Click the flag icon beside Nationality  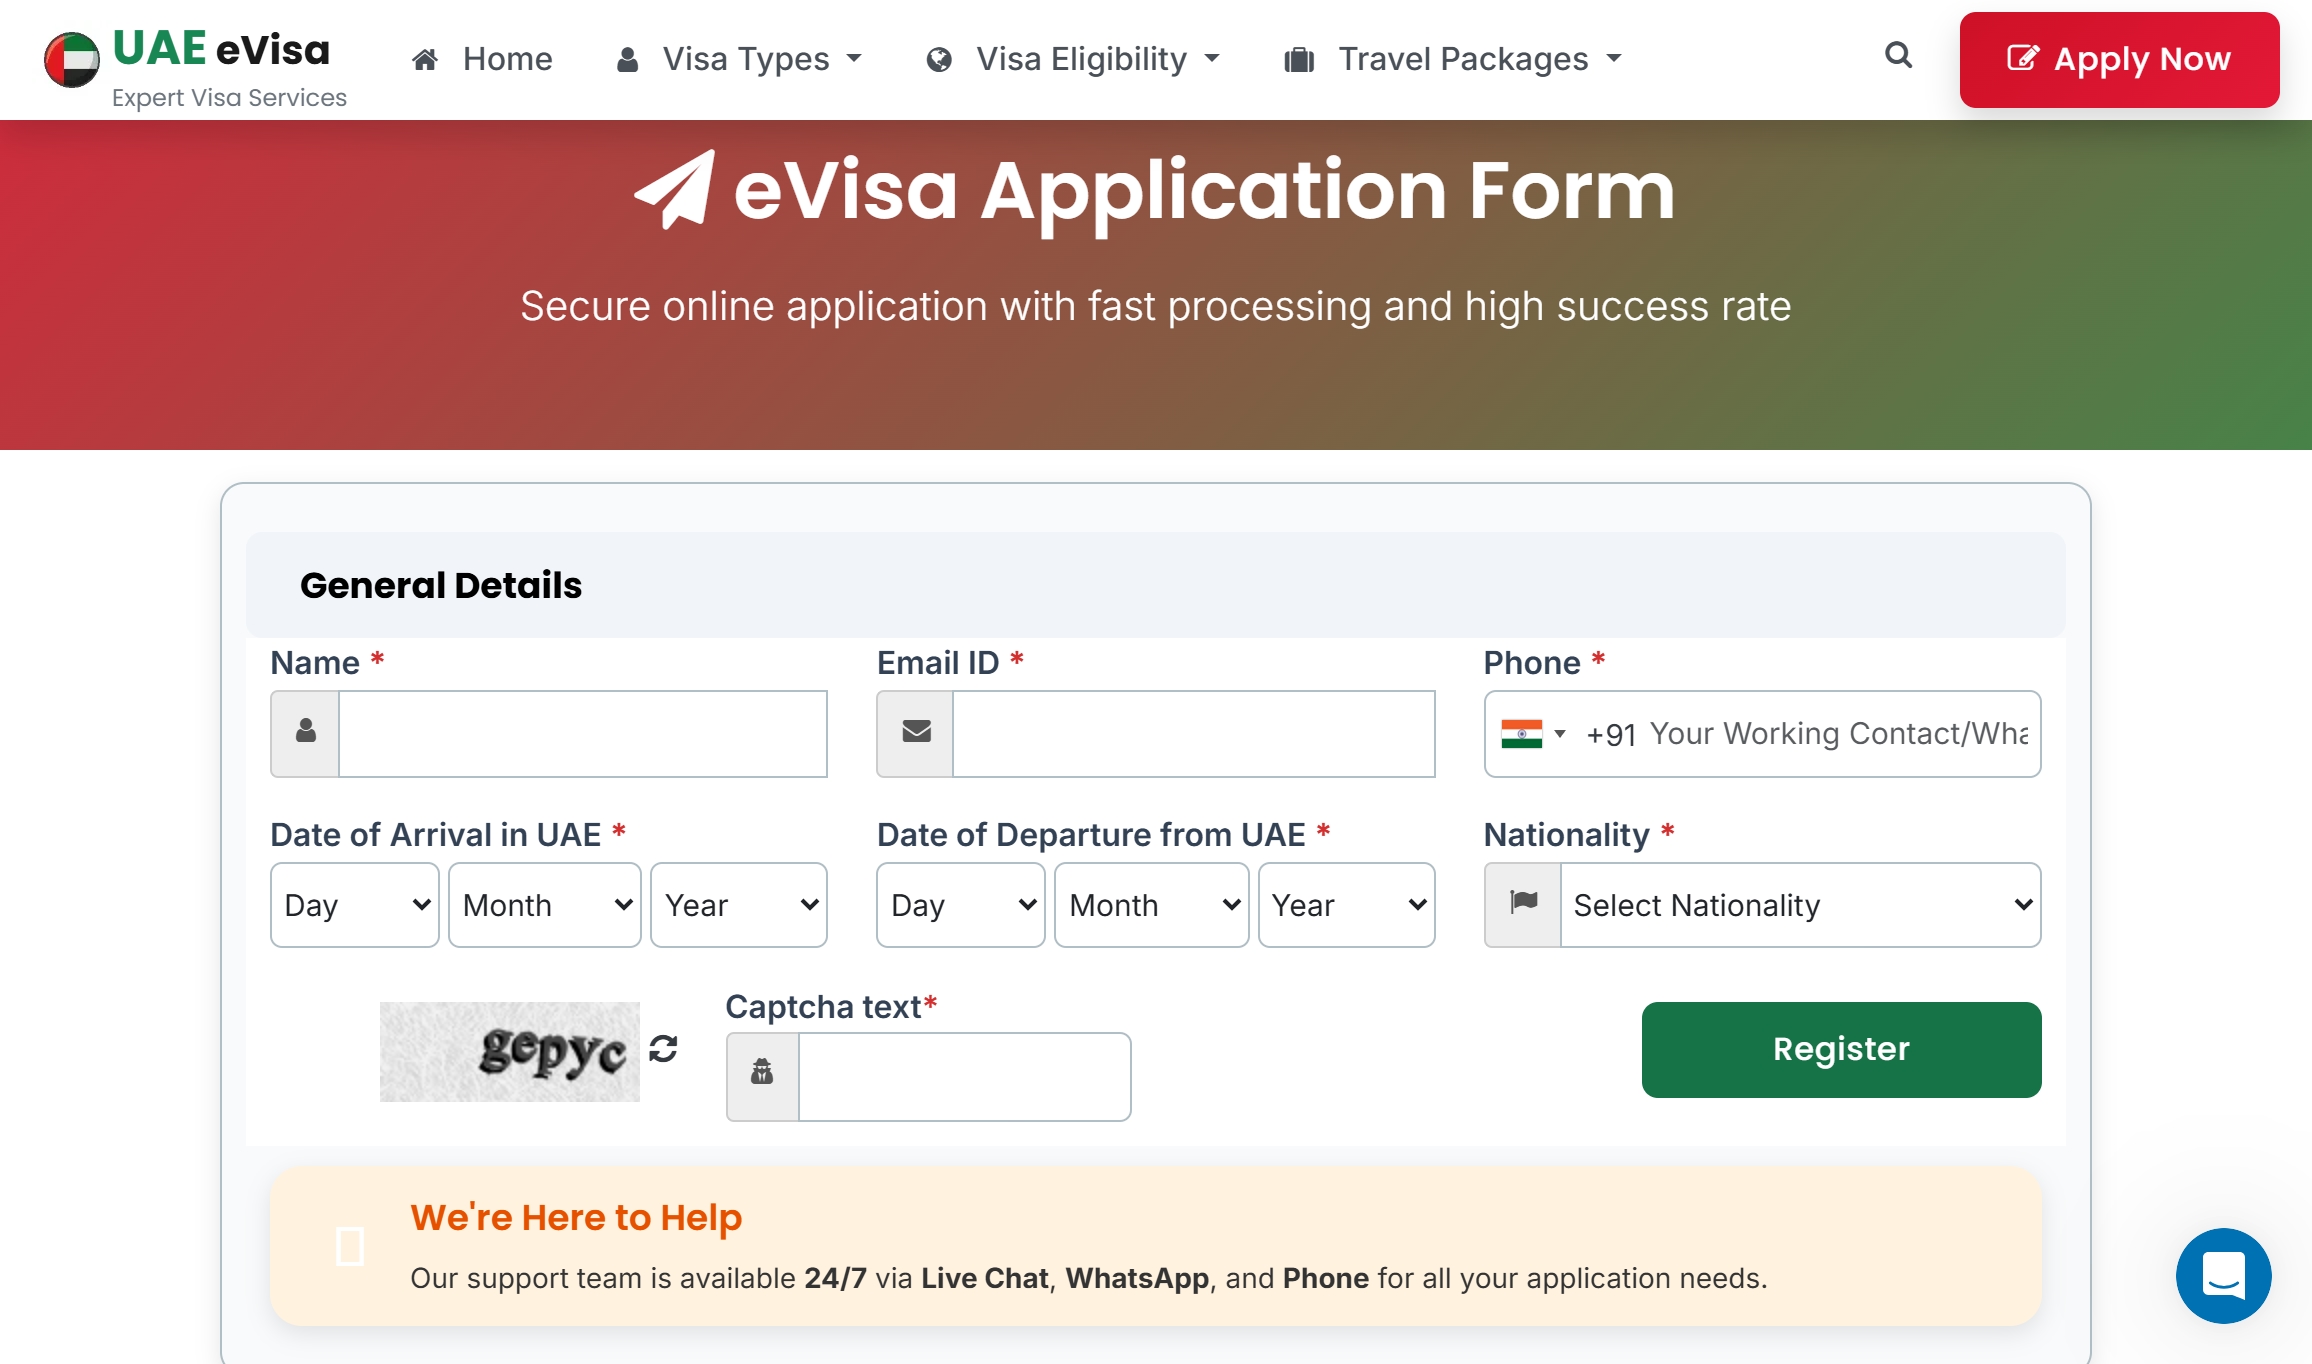[1523, 904]
